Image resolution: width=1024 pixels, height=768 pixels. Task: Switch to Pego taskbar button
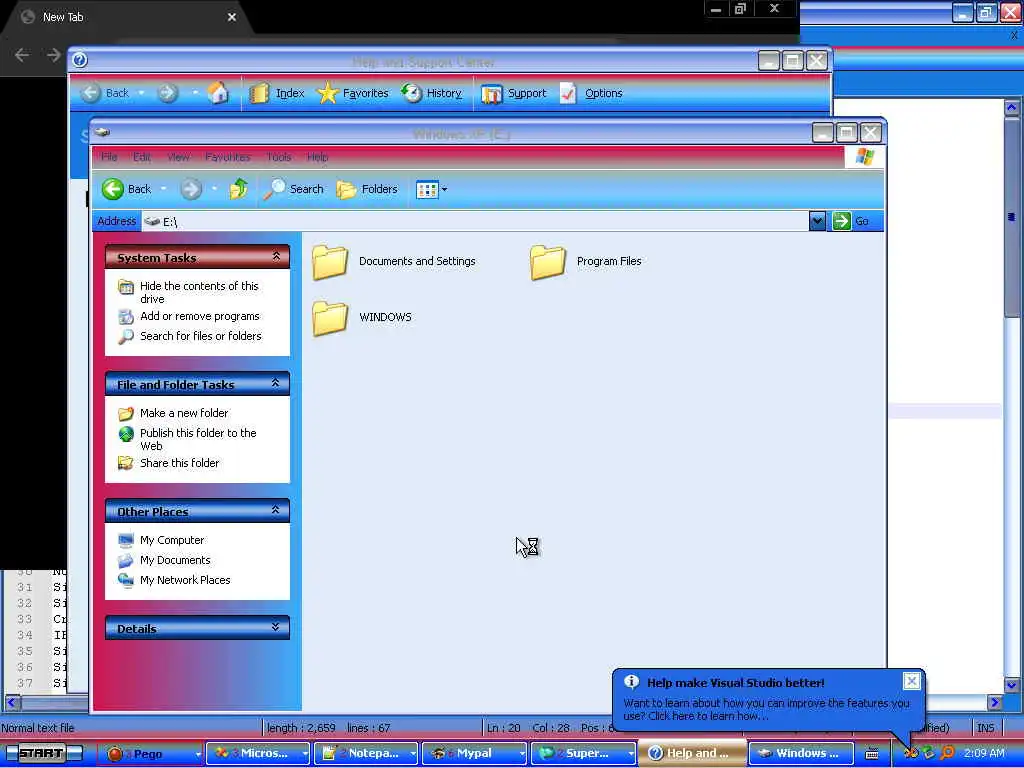coord(150,754)
